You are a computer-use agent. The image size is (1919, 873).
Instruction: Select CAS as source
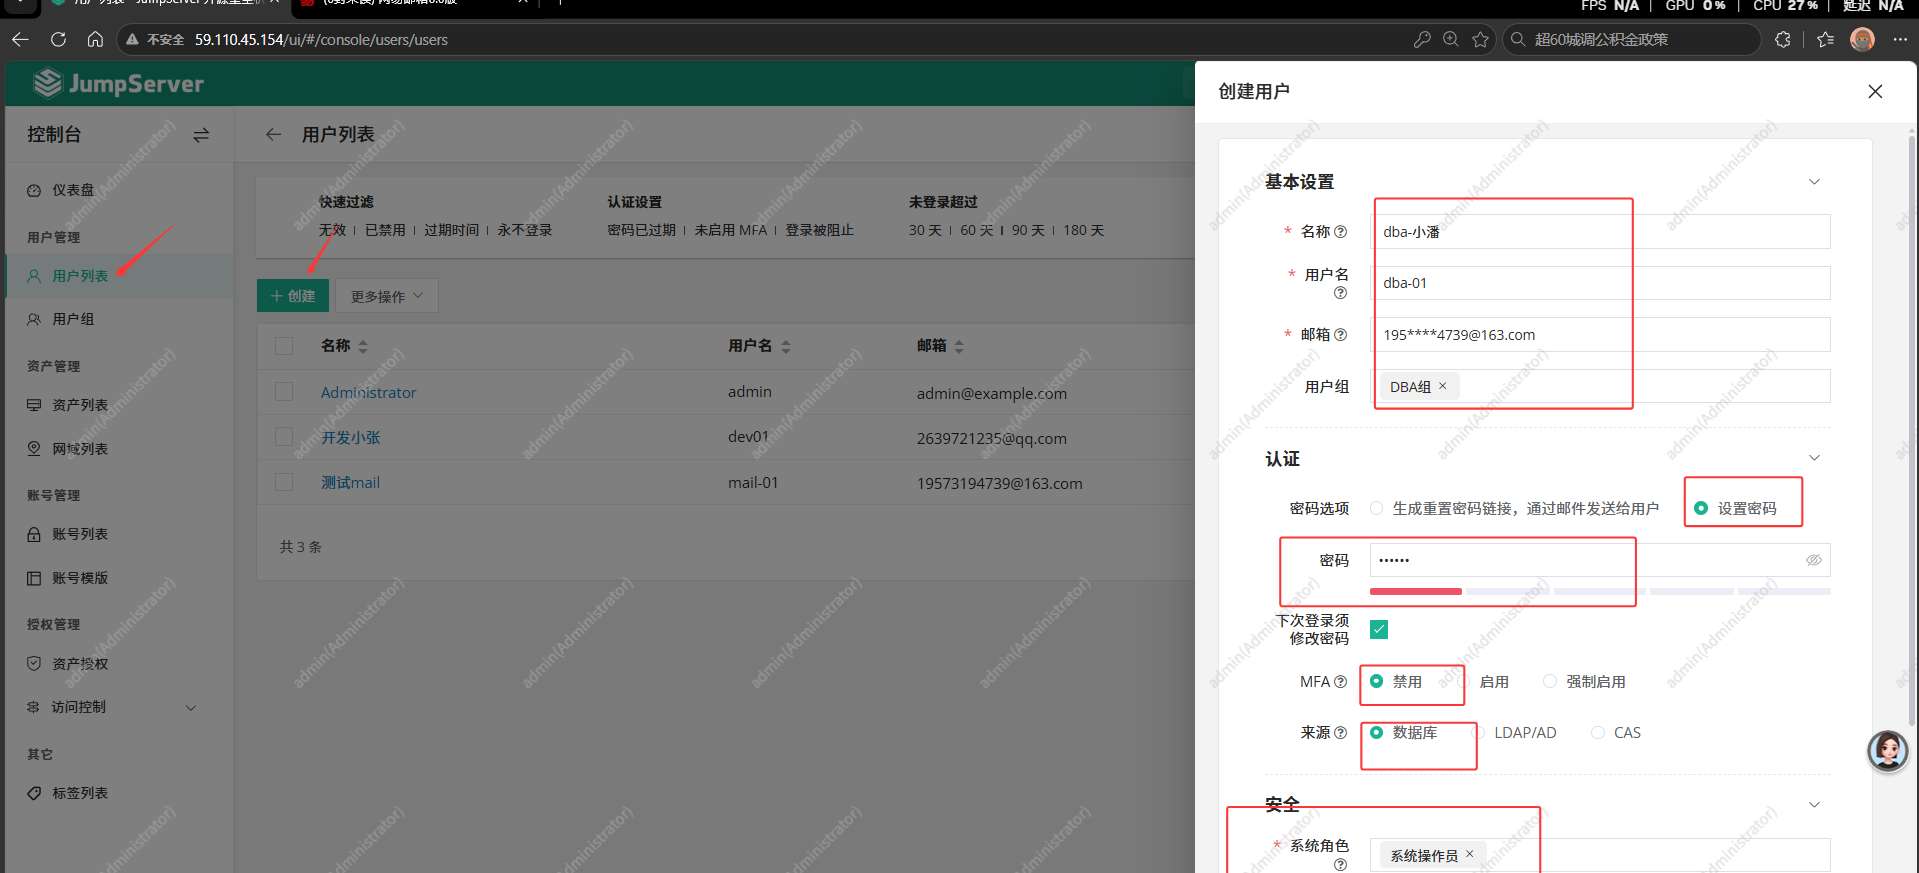pos(1598,732)
